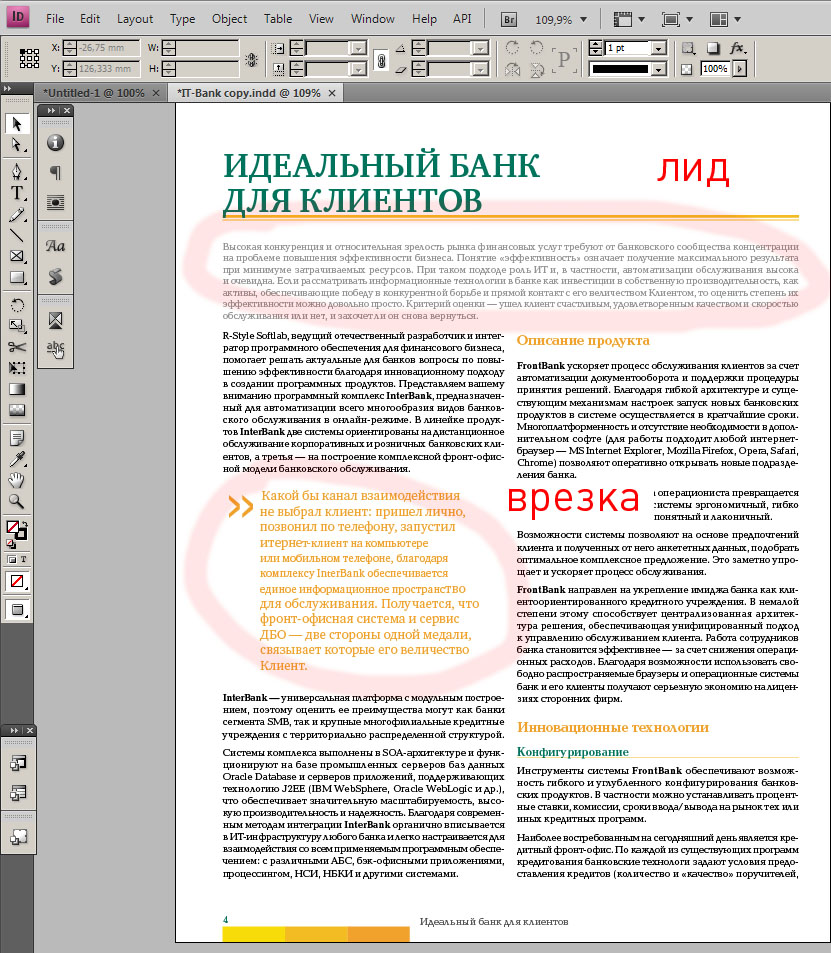Screen dimensions: 831x953
Task: Open the Object menu
Action: (x=229, y=19)
